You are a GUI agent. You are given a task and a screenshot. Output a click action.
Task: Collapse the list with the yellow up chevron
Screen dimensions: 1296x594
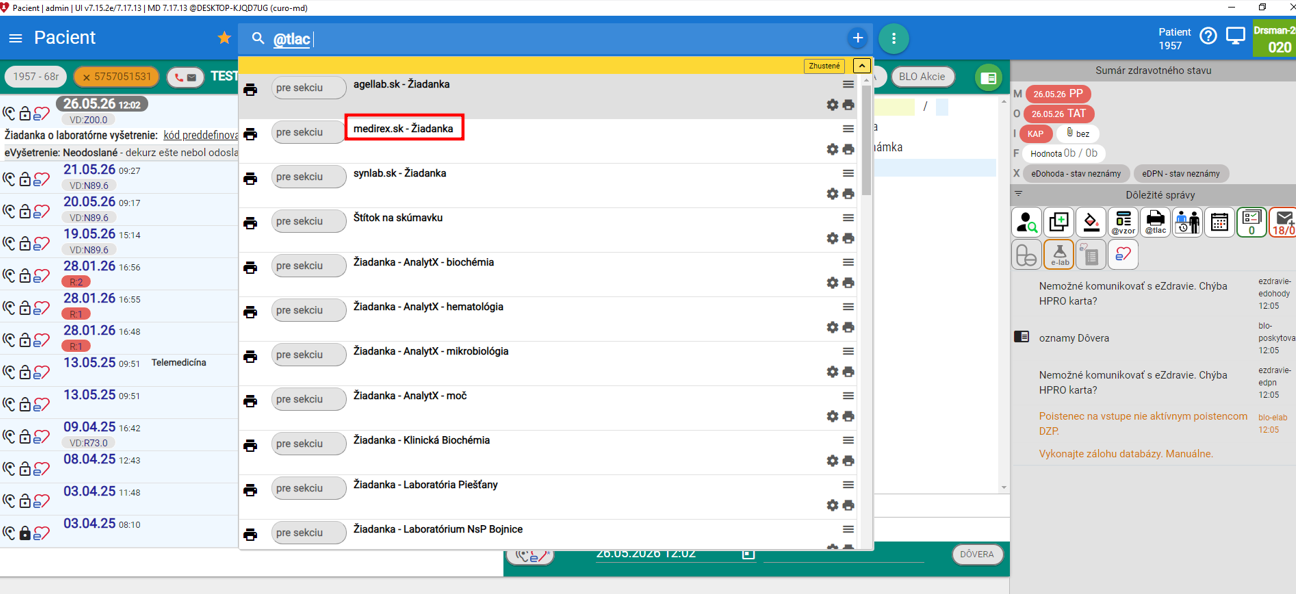(x=861, y=66)
